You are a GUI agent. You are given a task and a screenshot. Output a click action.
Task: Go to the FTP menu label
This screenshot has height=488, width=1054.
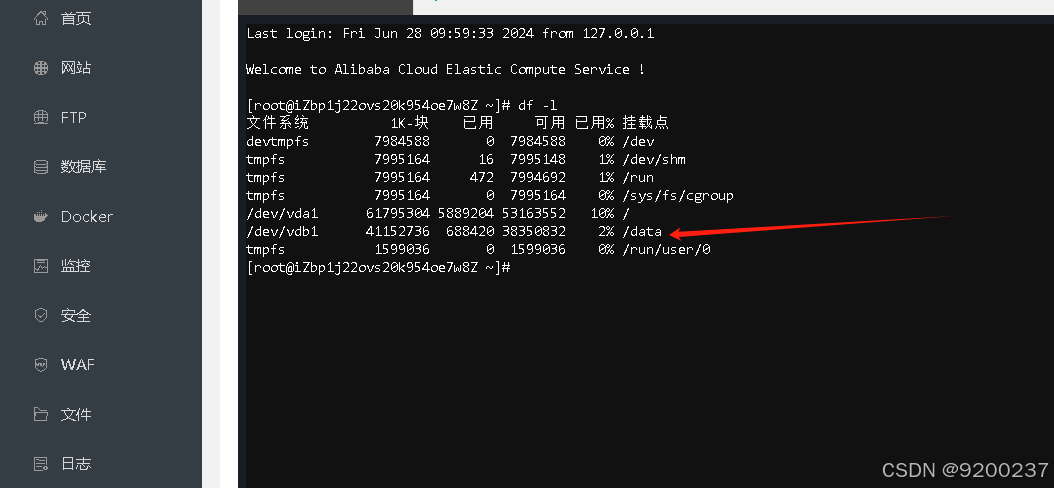tap(74, 118)
